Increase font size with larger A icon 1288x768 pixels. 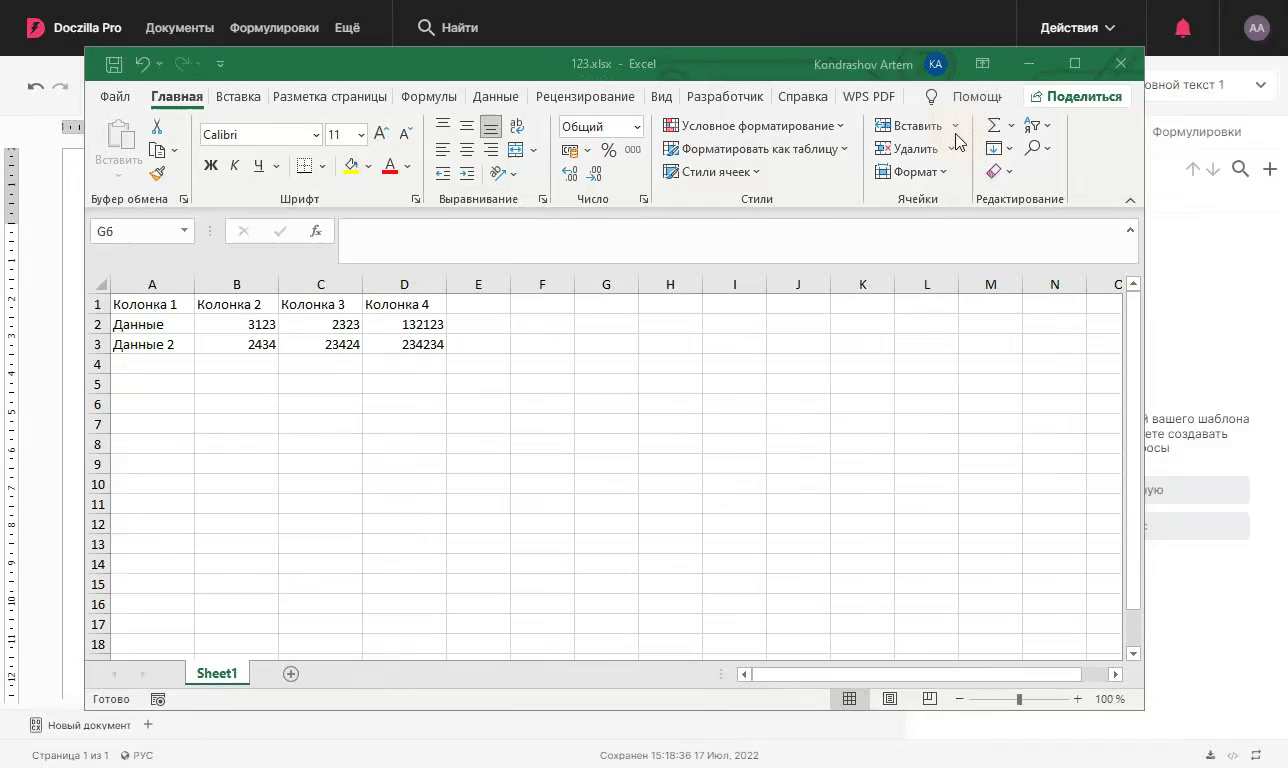pos(381,134)
